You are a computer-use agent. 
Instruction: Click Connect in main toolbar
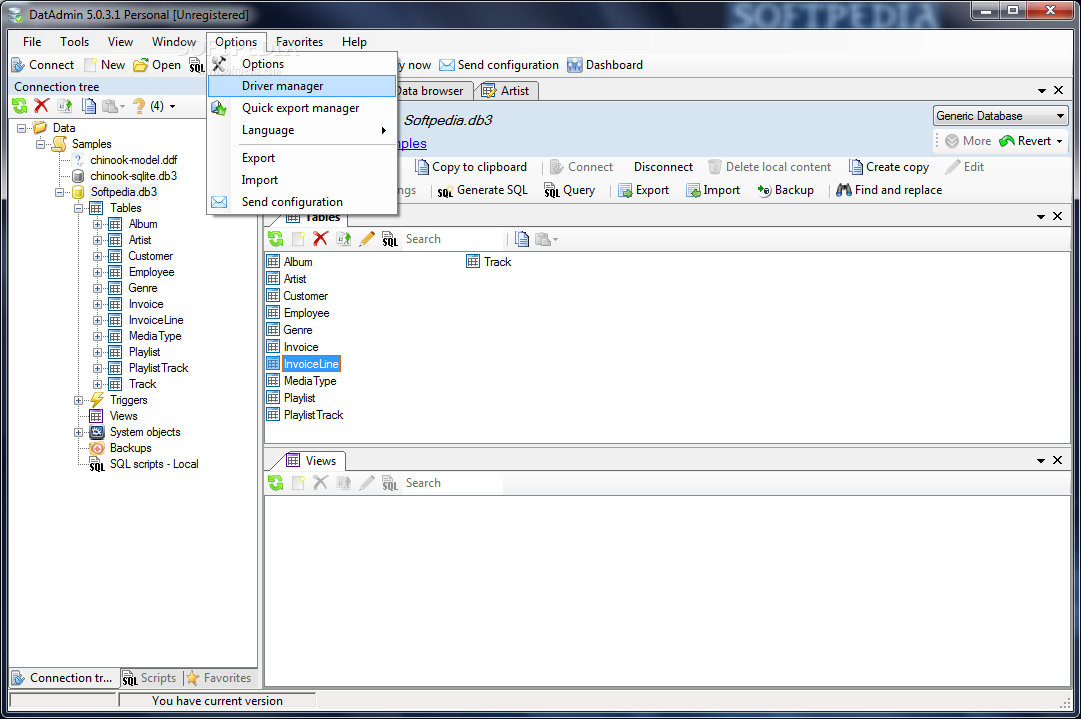(x=43, y=65)
